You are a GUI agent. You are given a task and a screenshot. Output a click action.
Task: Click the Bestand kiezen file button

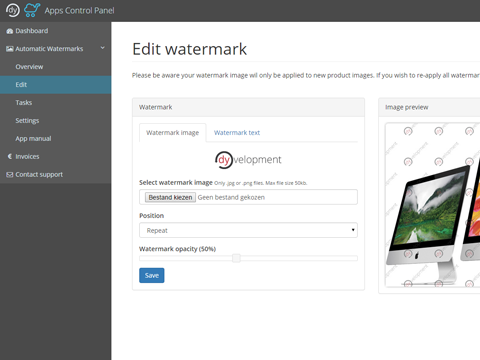click(x=170, y=197)
